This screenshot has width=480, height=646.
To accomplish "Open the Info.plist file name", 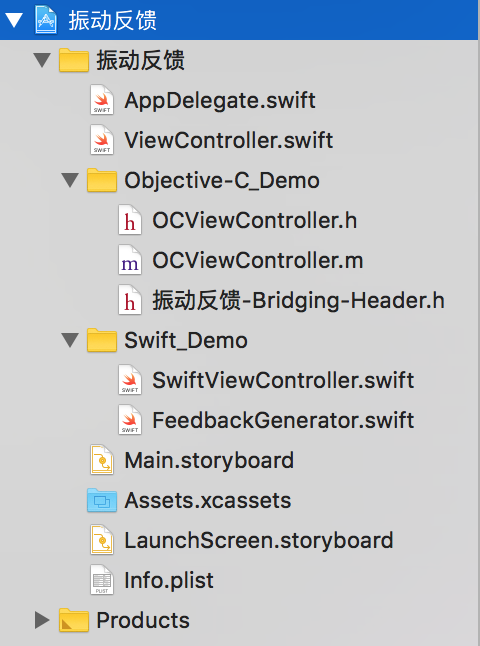I will [x=169, y=580].
